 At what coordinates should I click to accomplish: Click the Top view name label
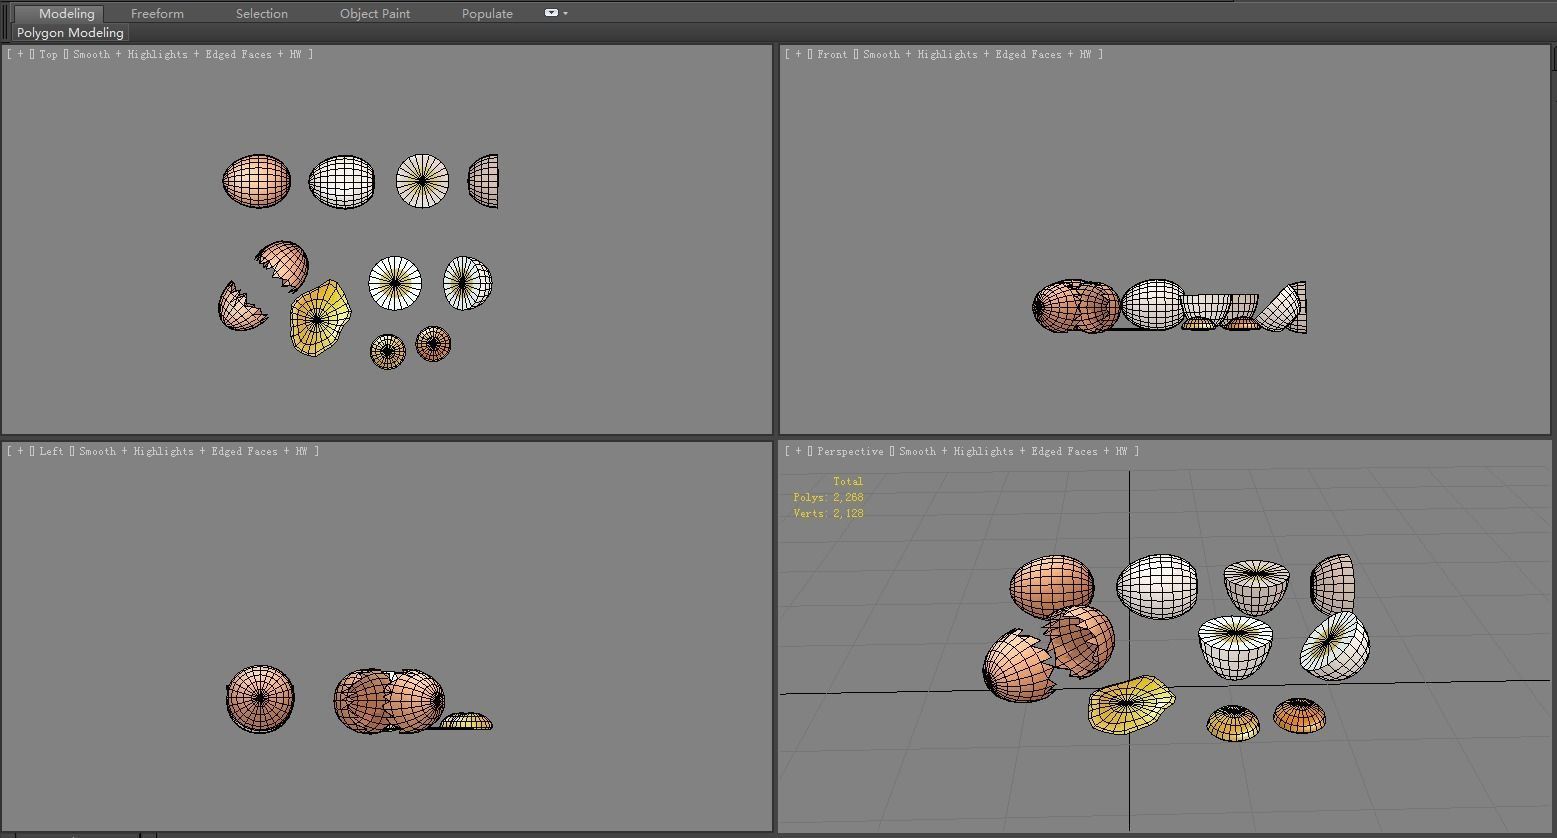pos(48,55)
